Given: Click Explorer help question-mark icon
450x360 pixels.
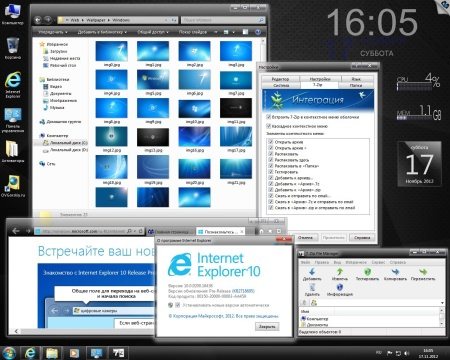Looking at the screenshot, I should pyautogui.click(x=258, y=32).
